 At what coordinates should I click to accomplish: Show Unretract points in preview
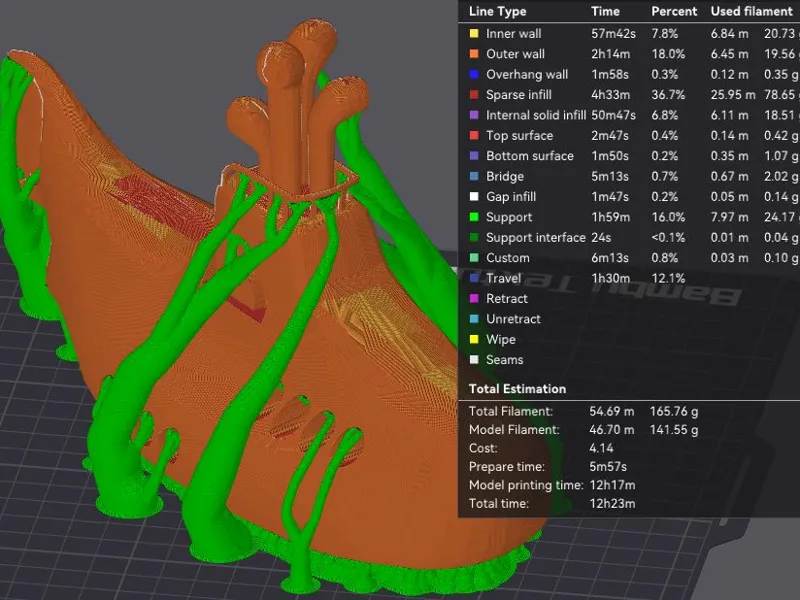click(x=513, y=319)
